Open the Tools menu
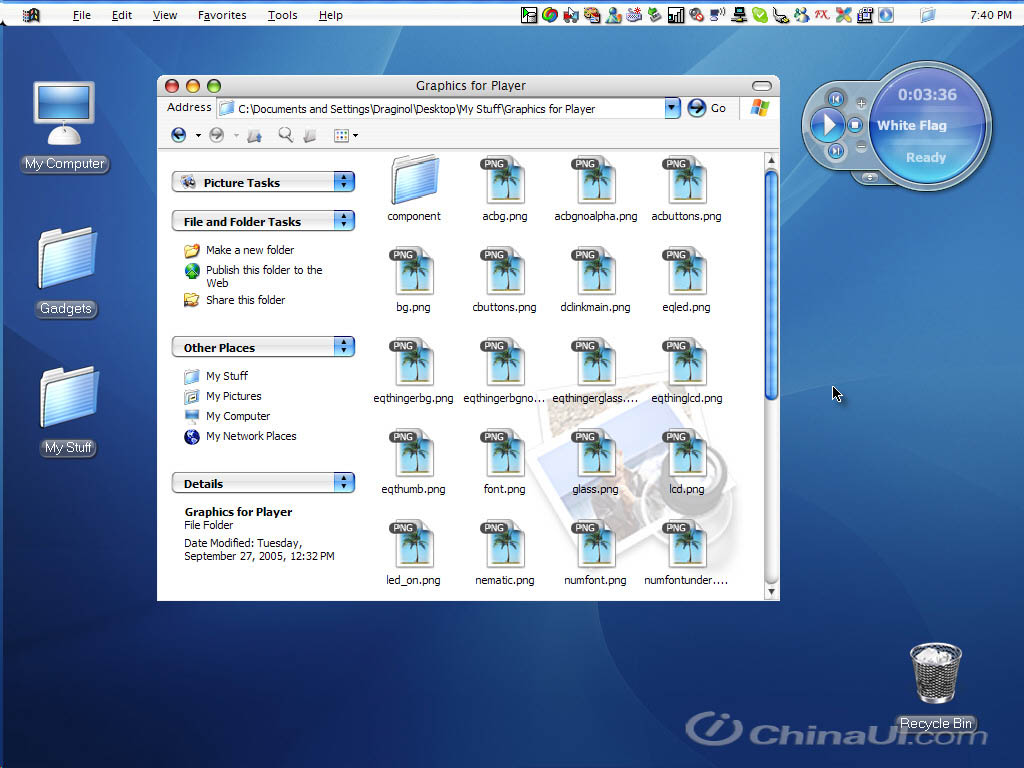 pos(282,15)
